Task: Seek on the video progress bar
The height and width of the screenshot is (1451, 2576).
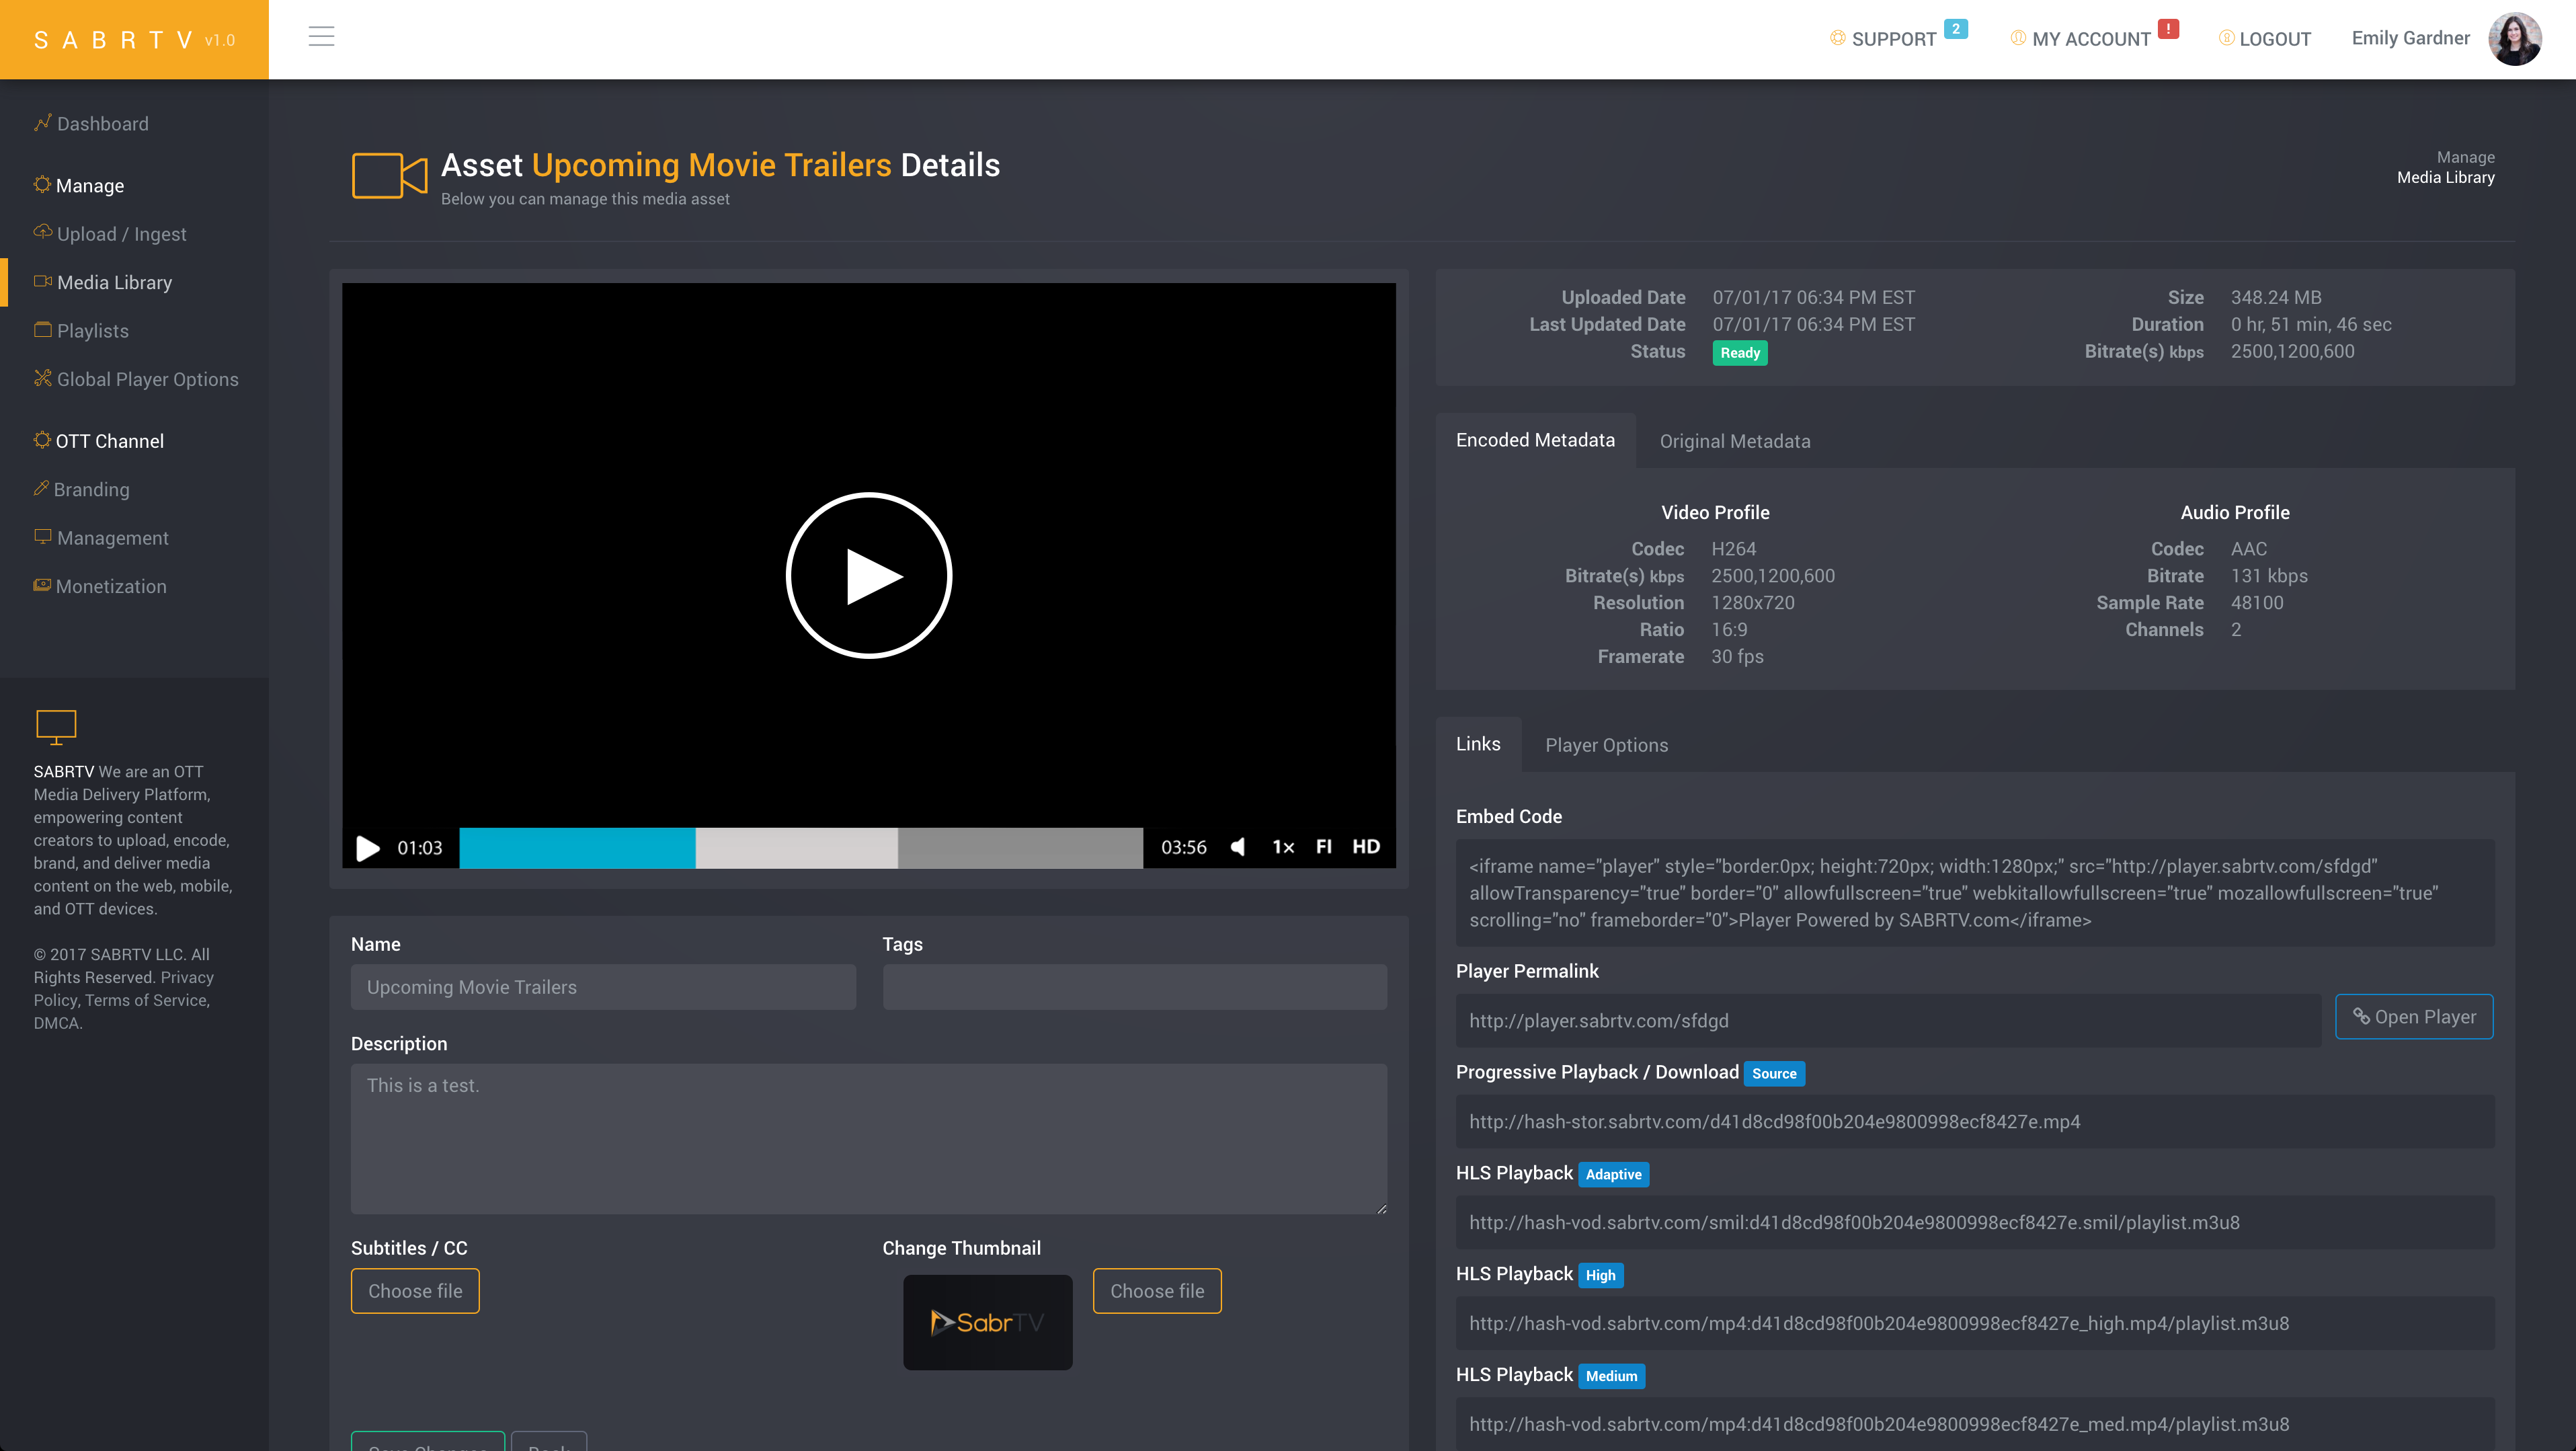Action: tap(800, 848)
